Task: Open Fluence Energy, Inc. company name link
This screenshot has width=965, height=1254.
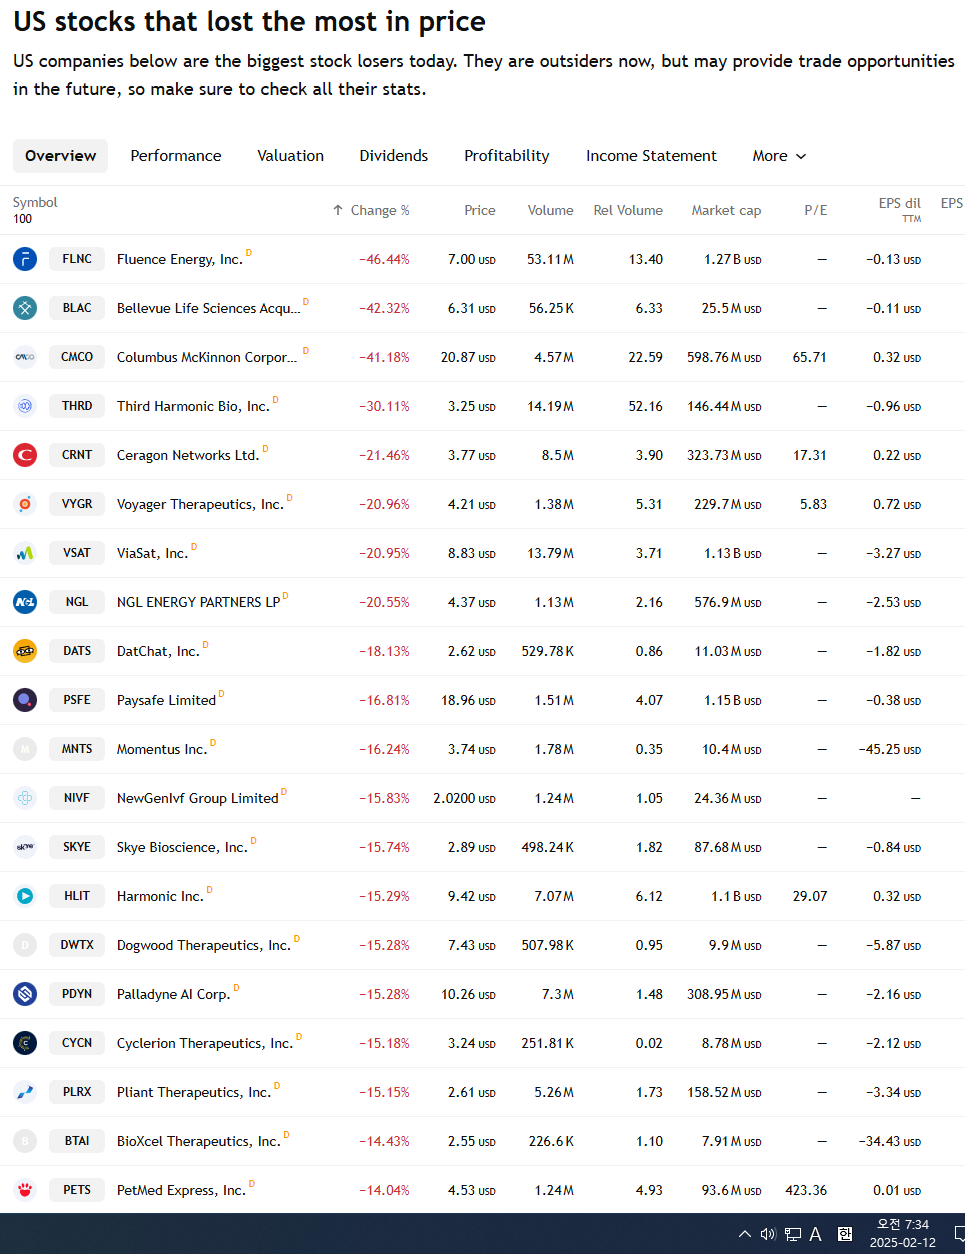Action: pyautogui.click(x=180, y=260)
